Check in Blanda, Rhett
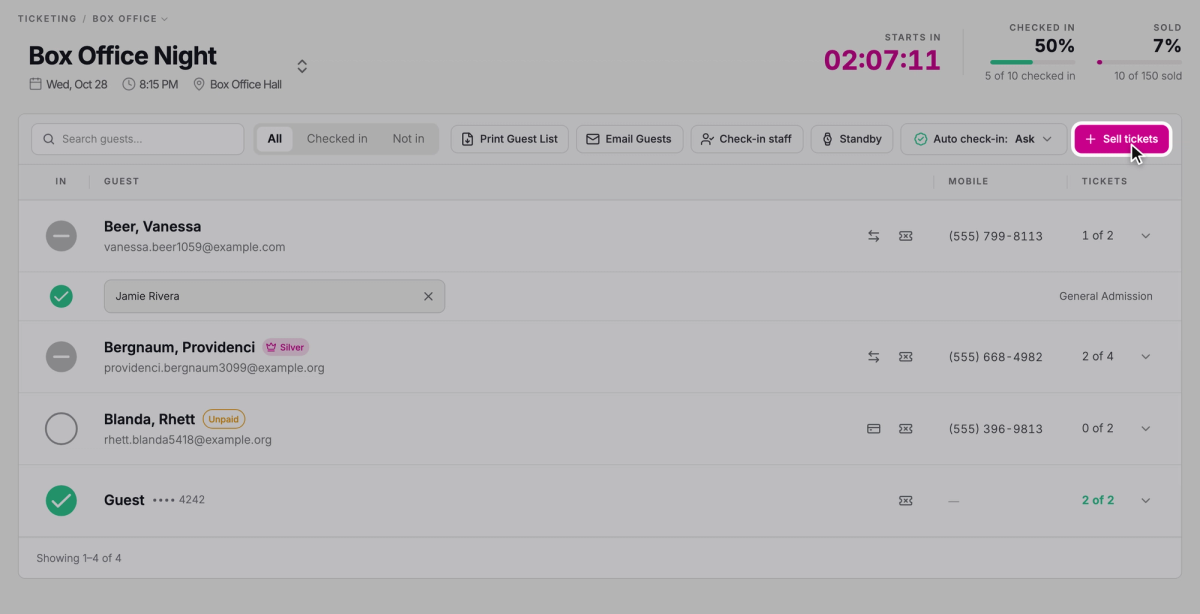Screen dimensions: 1200x614 (x=61, y=428)
